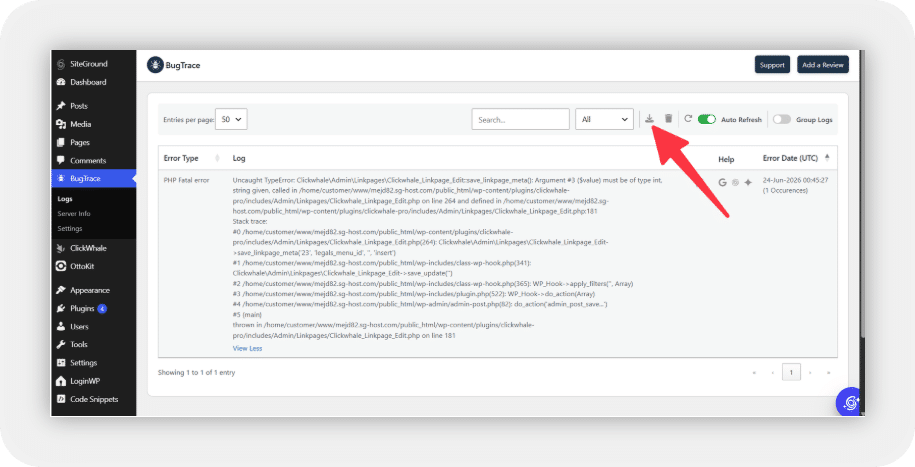Click the middle help icon beside Google icon
The image size is (915, 467).
[735, 182]
